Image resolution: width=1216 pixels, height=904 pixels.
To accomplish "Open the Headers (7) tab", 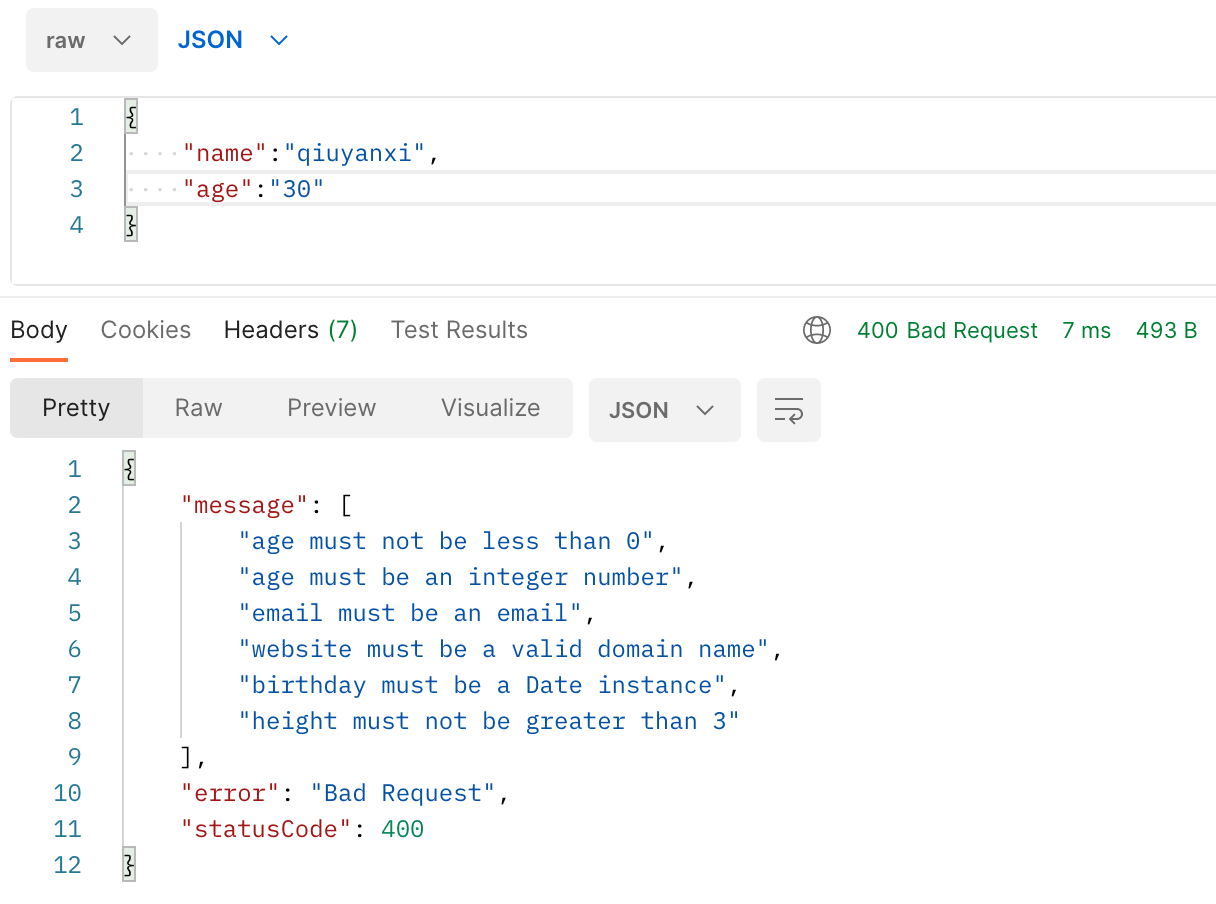I will (x=290, y=330).
